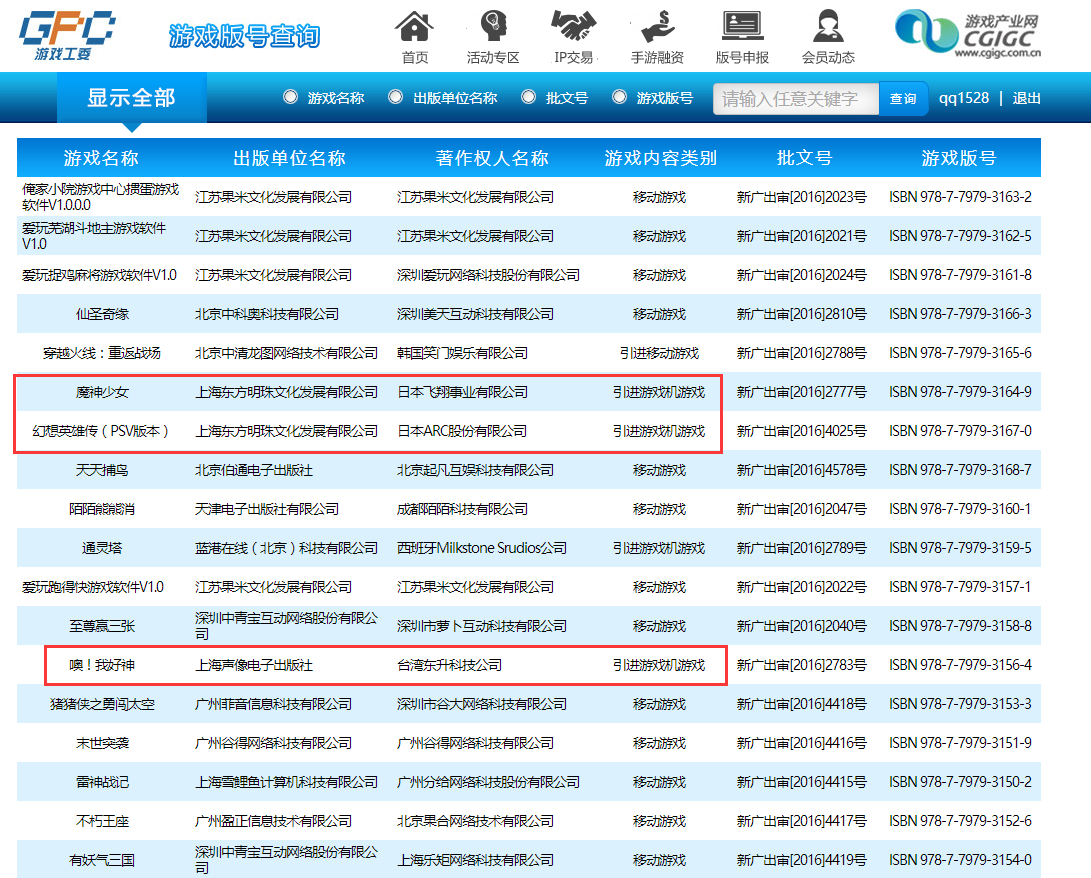This screenshot has width=1091, height=878.
Task: Click the GPC 游戏工委 logo
Action: (x=67, y=35)
